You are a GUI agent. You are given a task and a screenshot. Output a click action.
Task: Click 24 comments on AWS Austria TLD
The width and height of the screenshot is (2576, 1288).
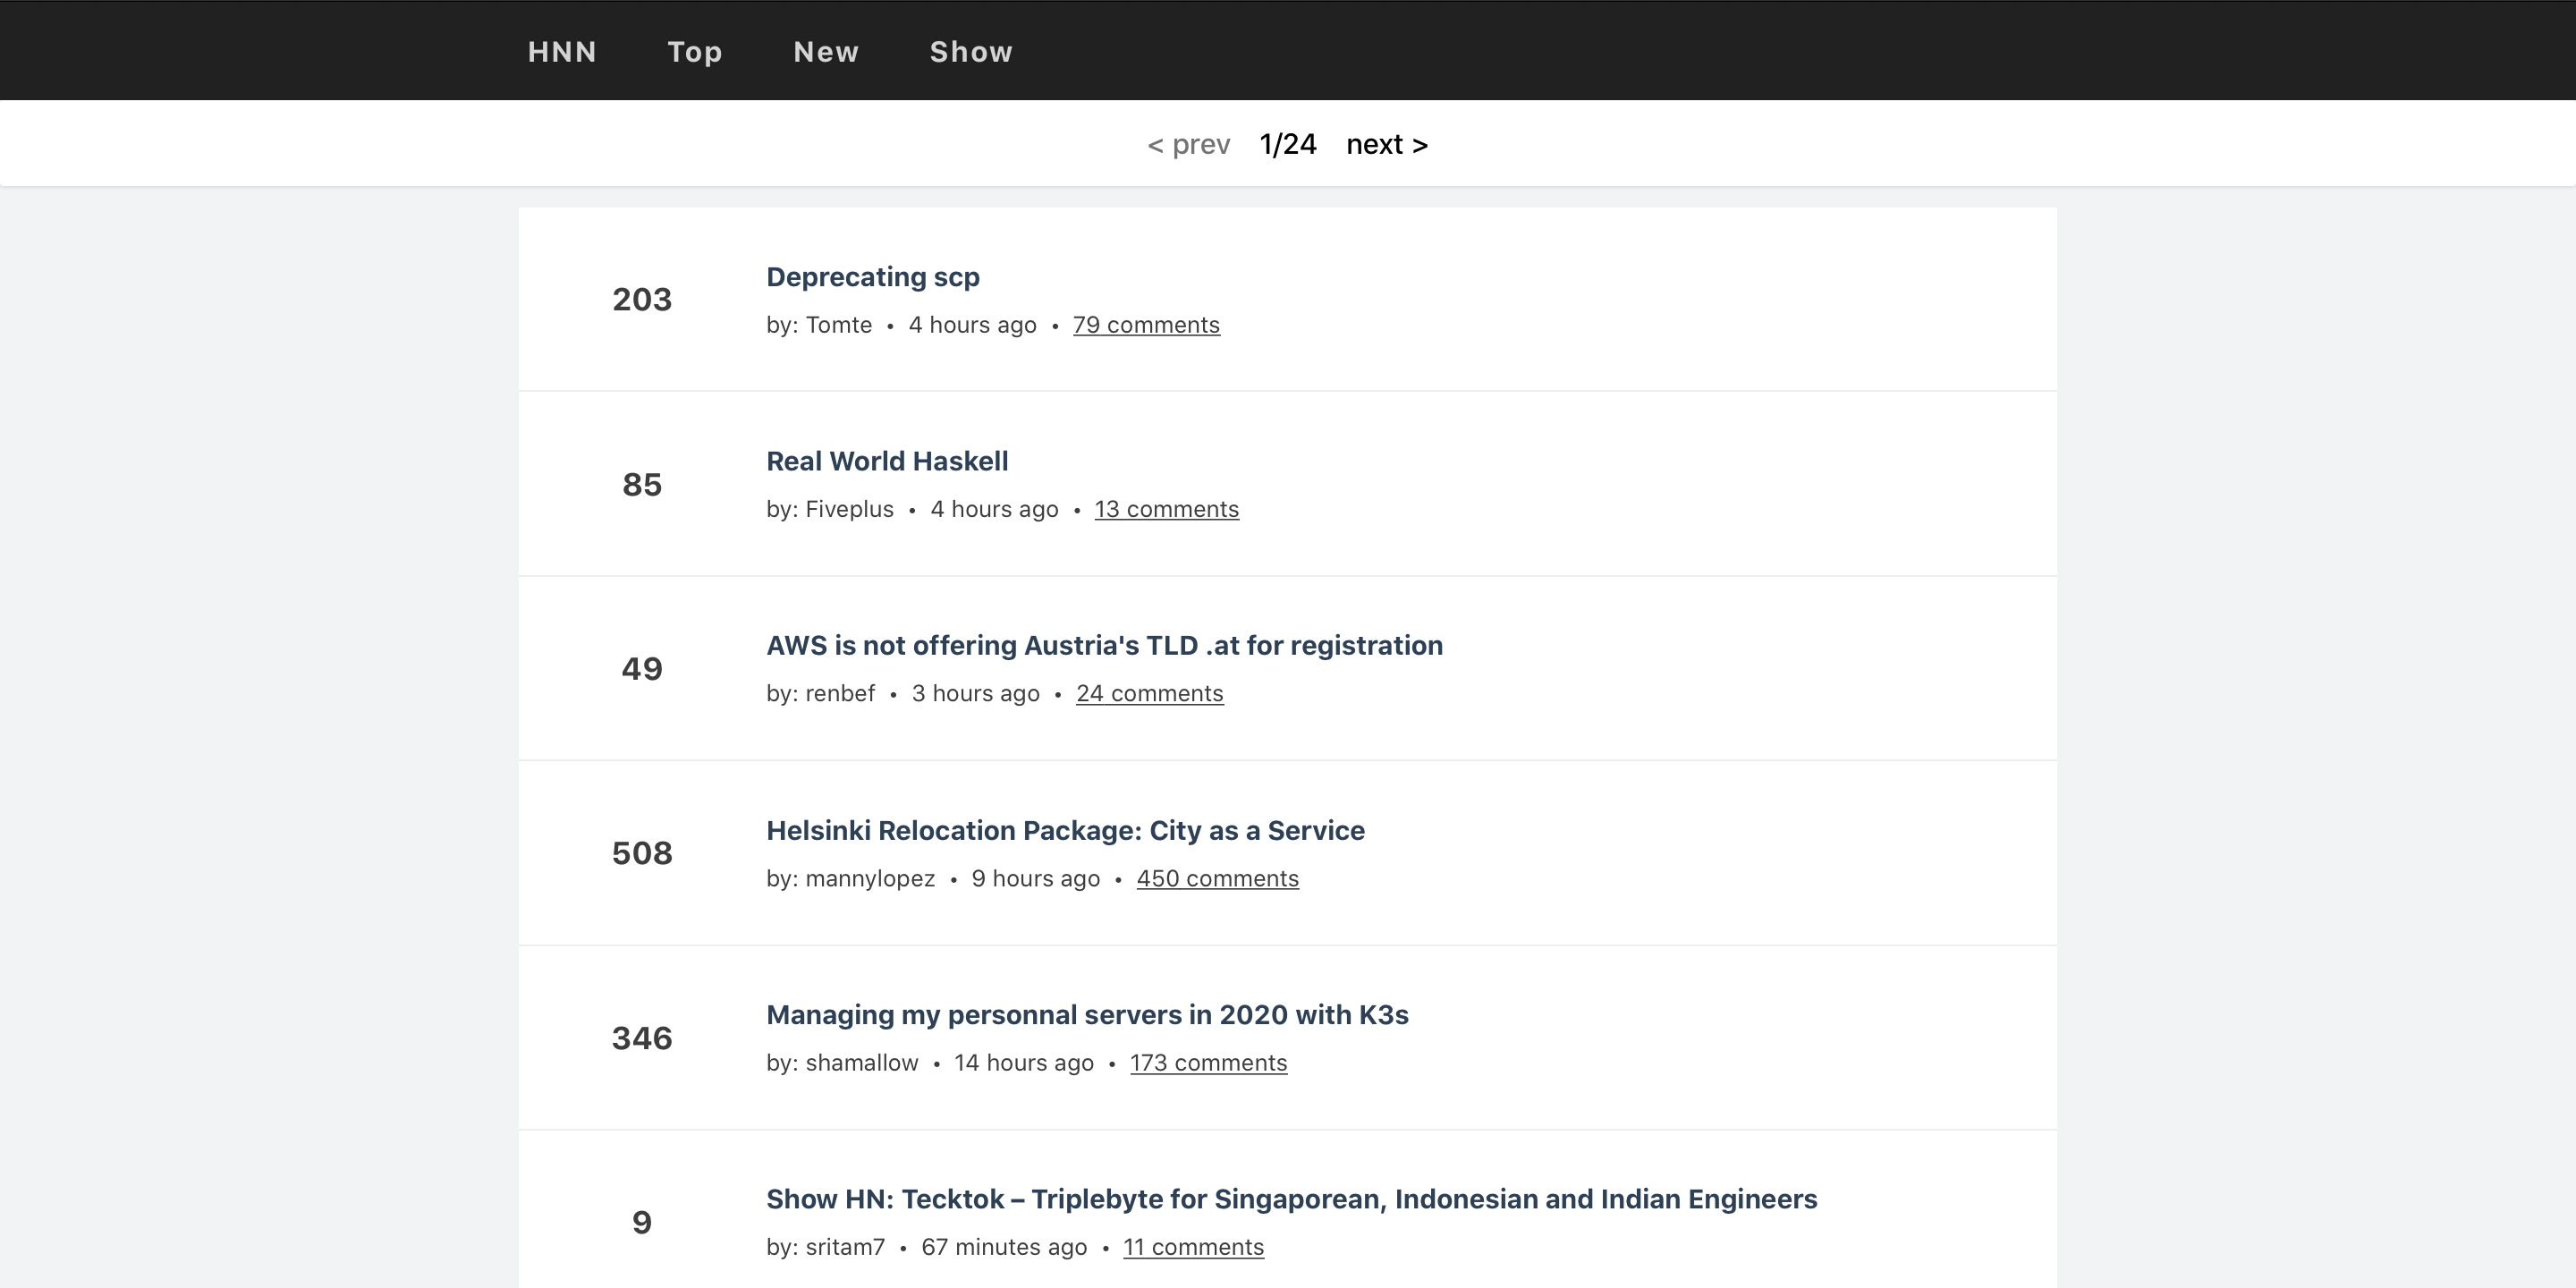click(1150, 691)
